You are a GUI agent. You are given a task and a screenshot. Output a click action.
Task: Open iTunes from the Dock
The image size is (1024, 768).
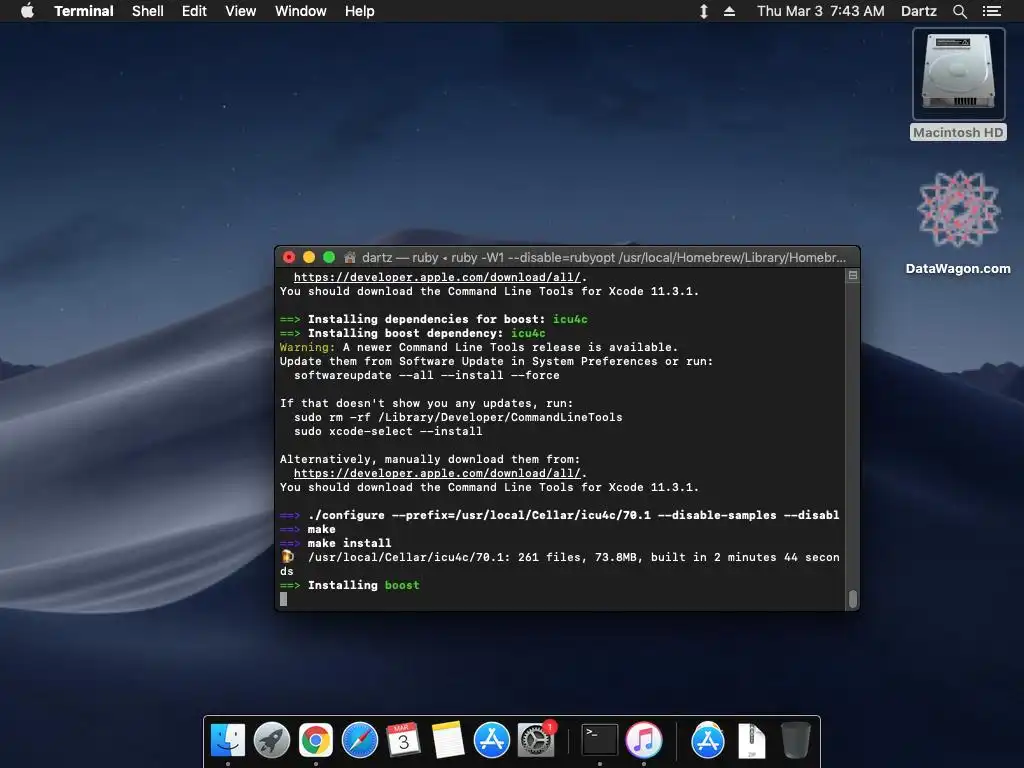coord(644,741)
